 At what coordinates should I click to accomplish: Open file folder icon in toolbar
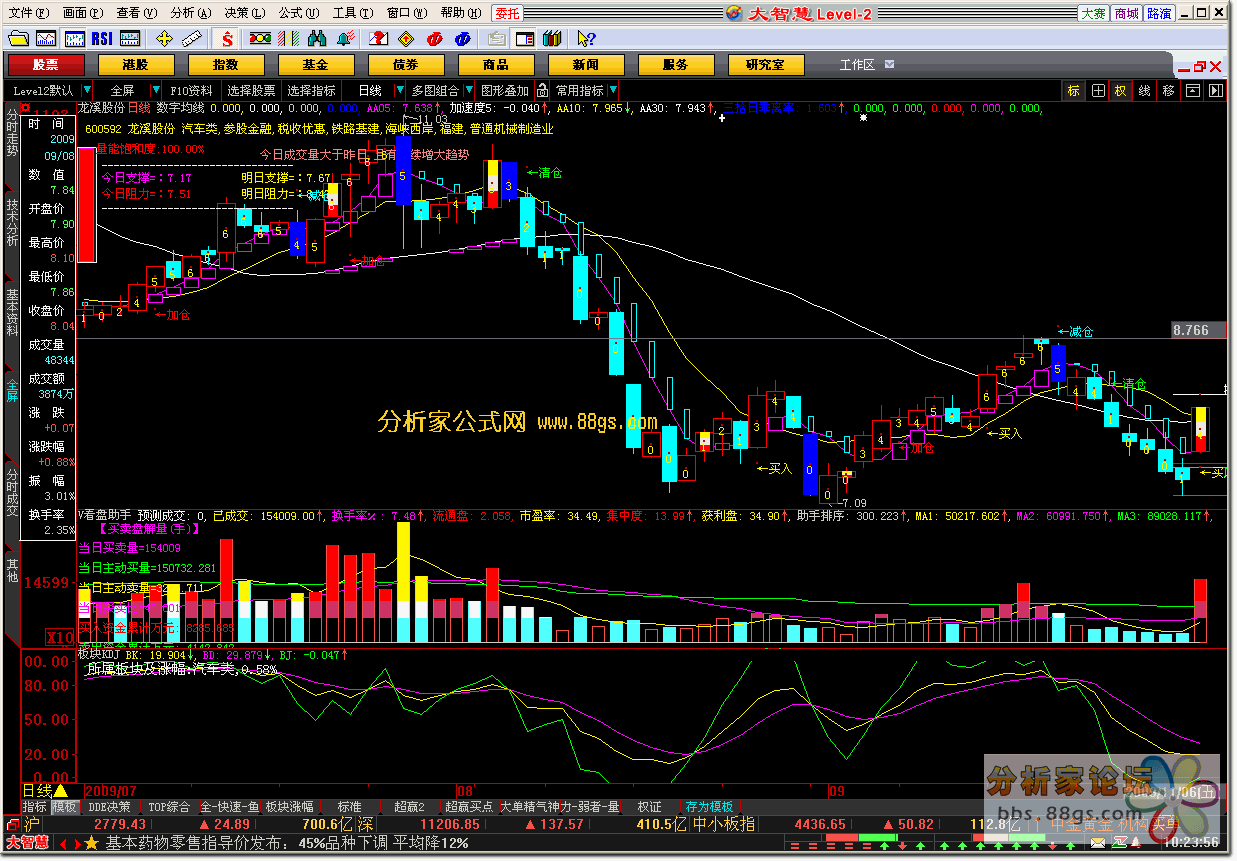tap(18, 39)
